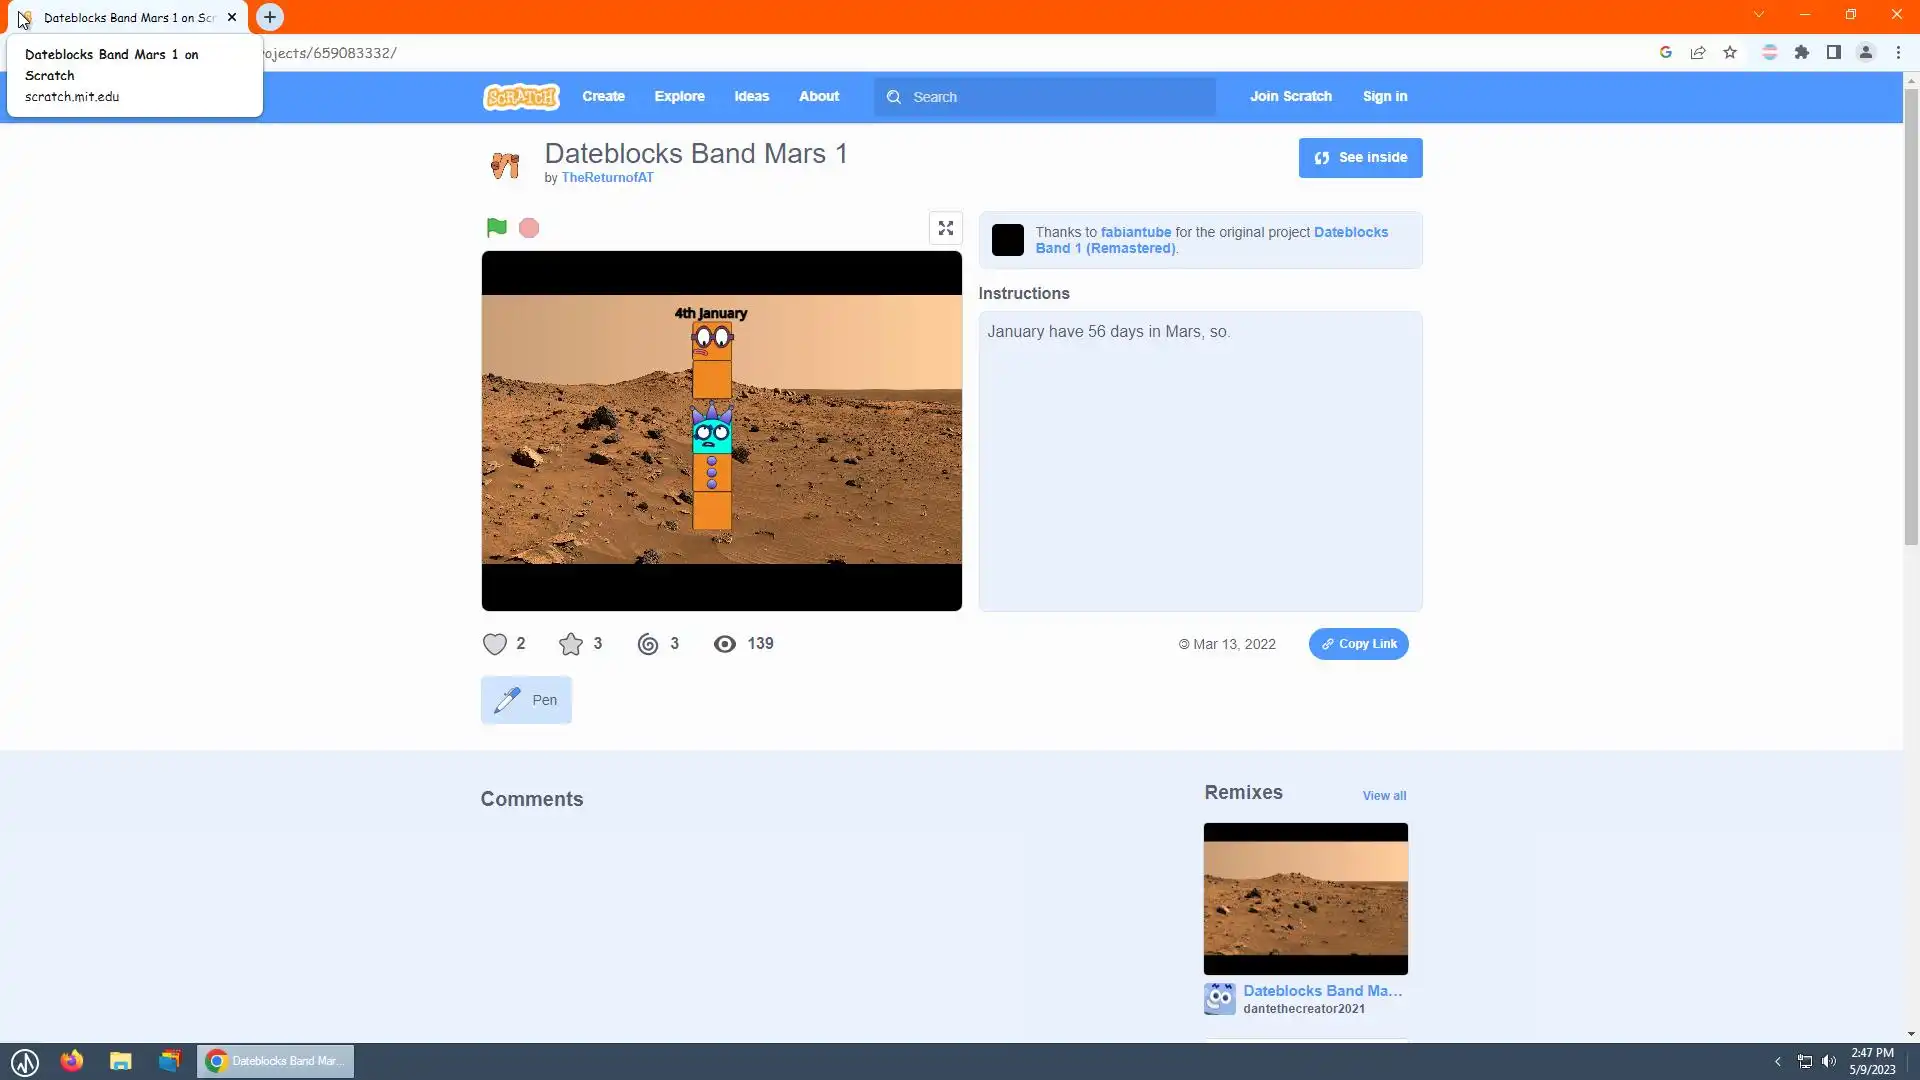
Task: Show hidden system tray icons
Action: click(1777, 1061)
